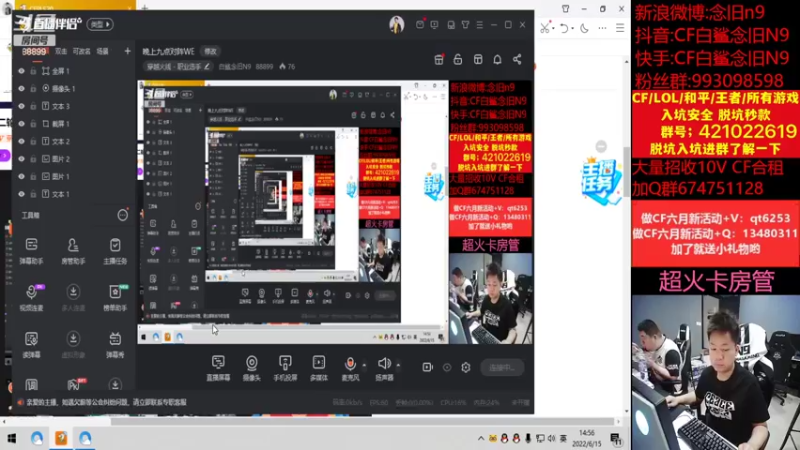Open the settings gear beside record
The image size is (800, 450).
[466, 367]
